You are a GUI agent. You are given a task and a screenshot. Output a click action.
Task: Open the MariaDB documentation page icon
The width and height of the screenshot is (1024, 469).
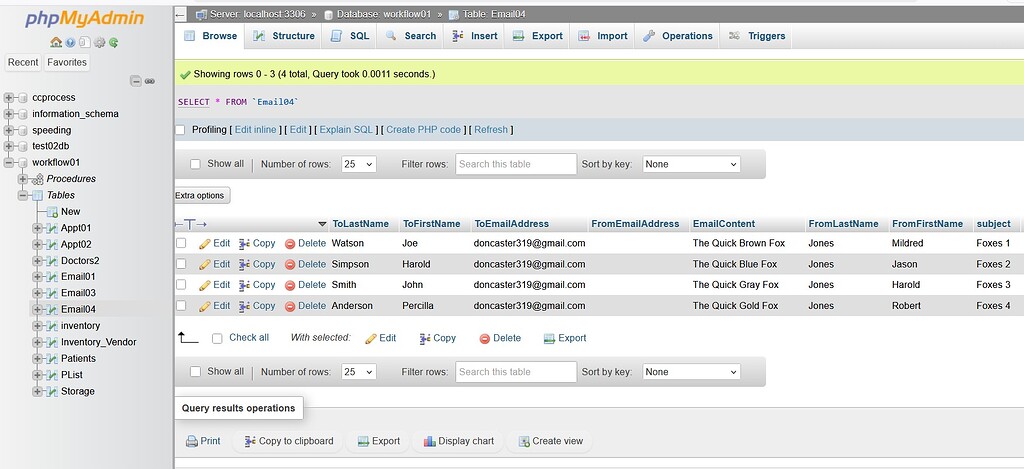tap(85, 42)
